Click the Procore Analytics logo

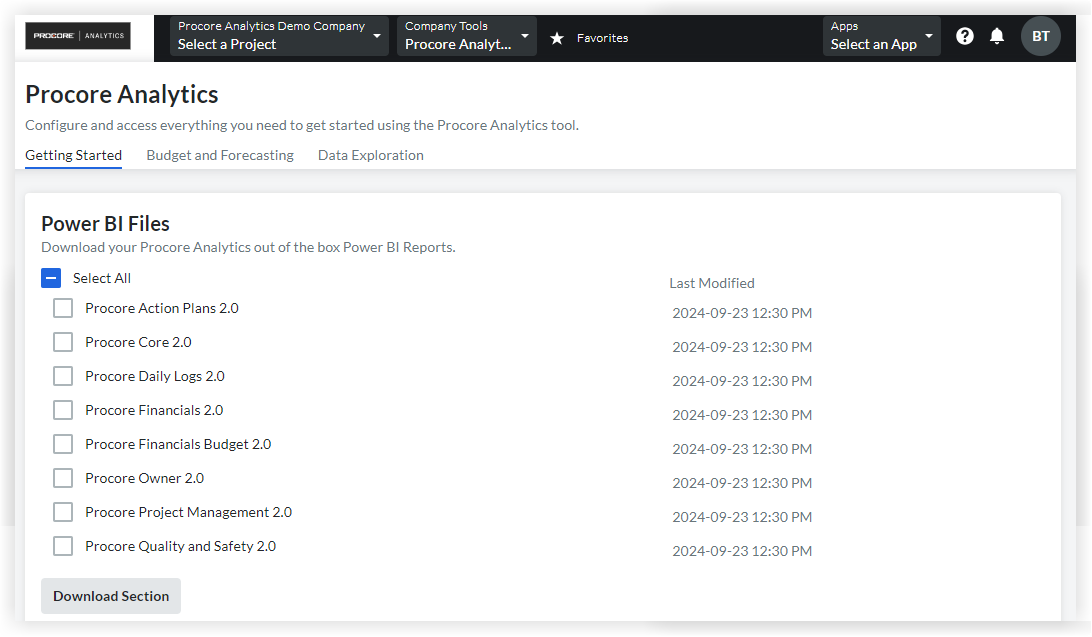77,35
